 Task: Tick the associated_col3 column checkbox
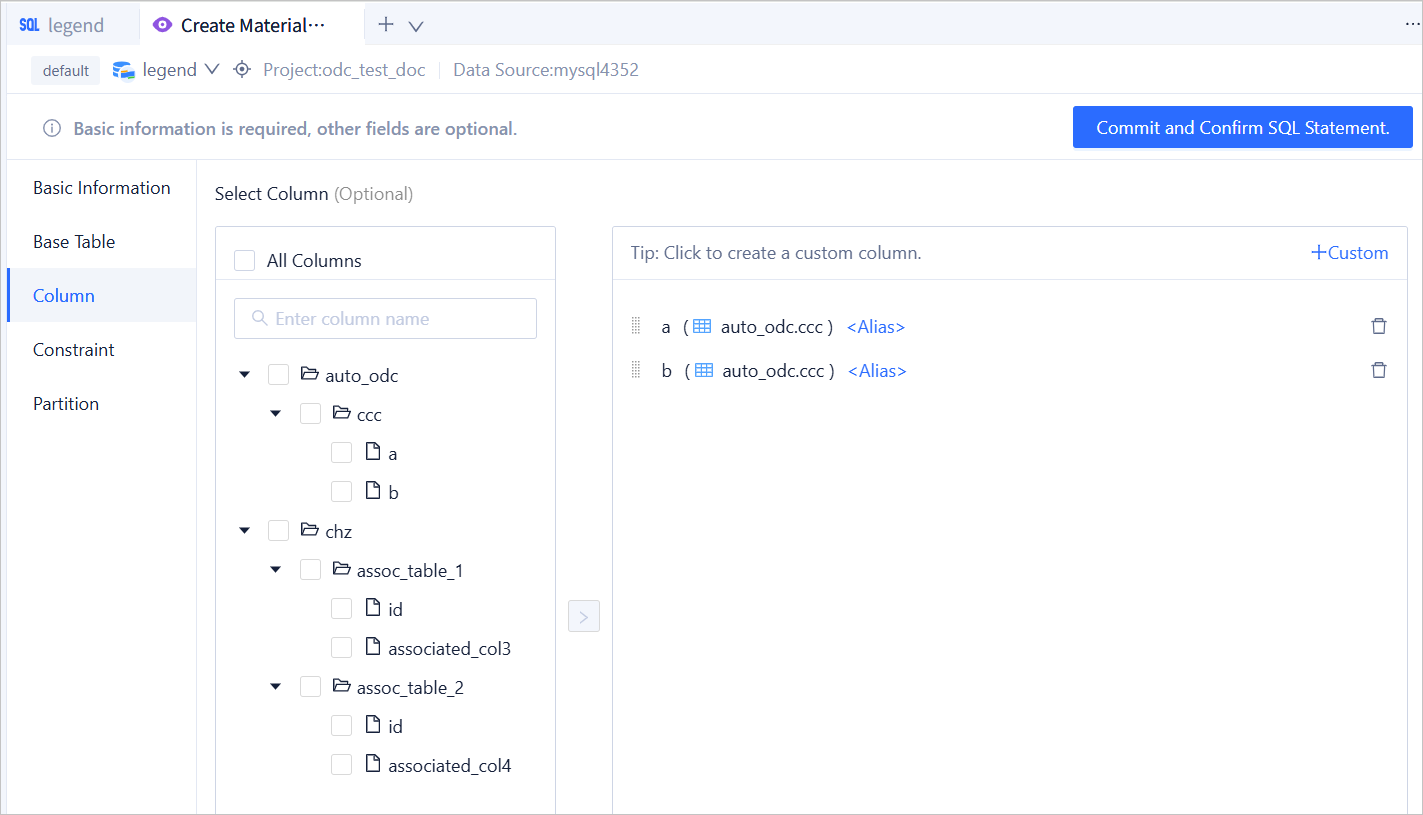pos(342,648)
